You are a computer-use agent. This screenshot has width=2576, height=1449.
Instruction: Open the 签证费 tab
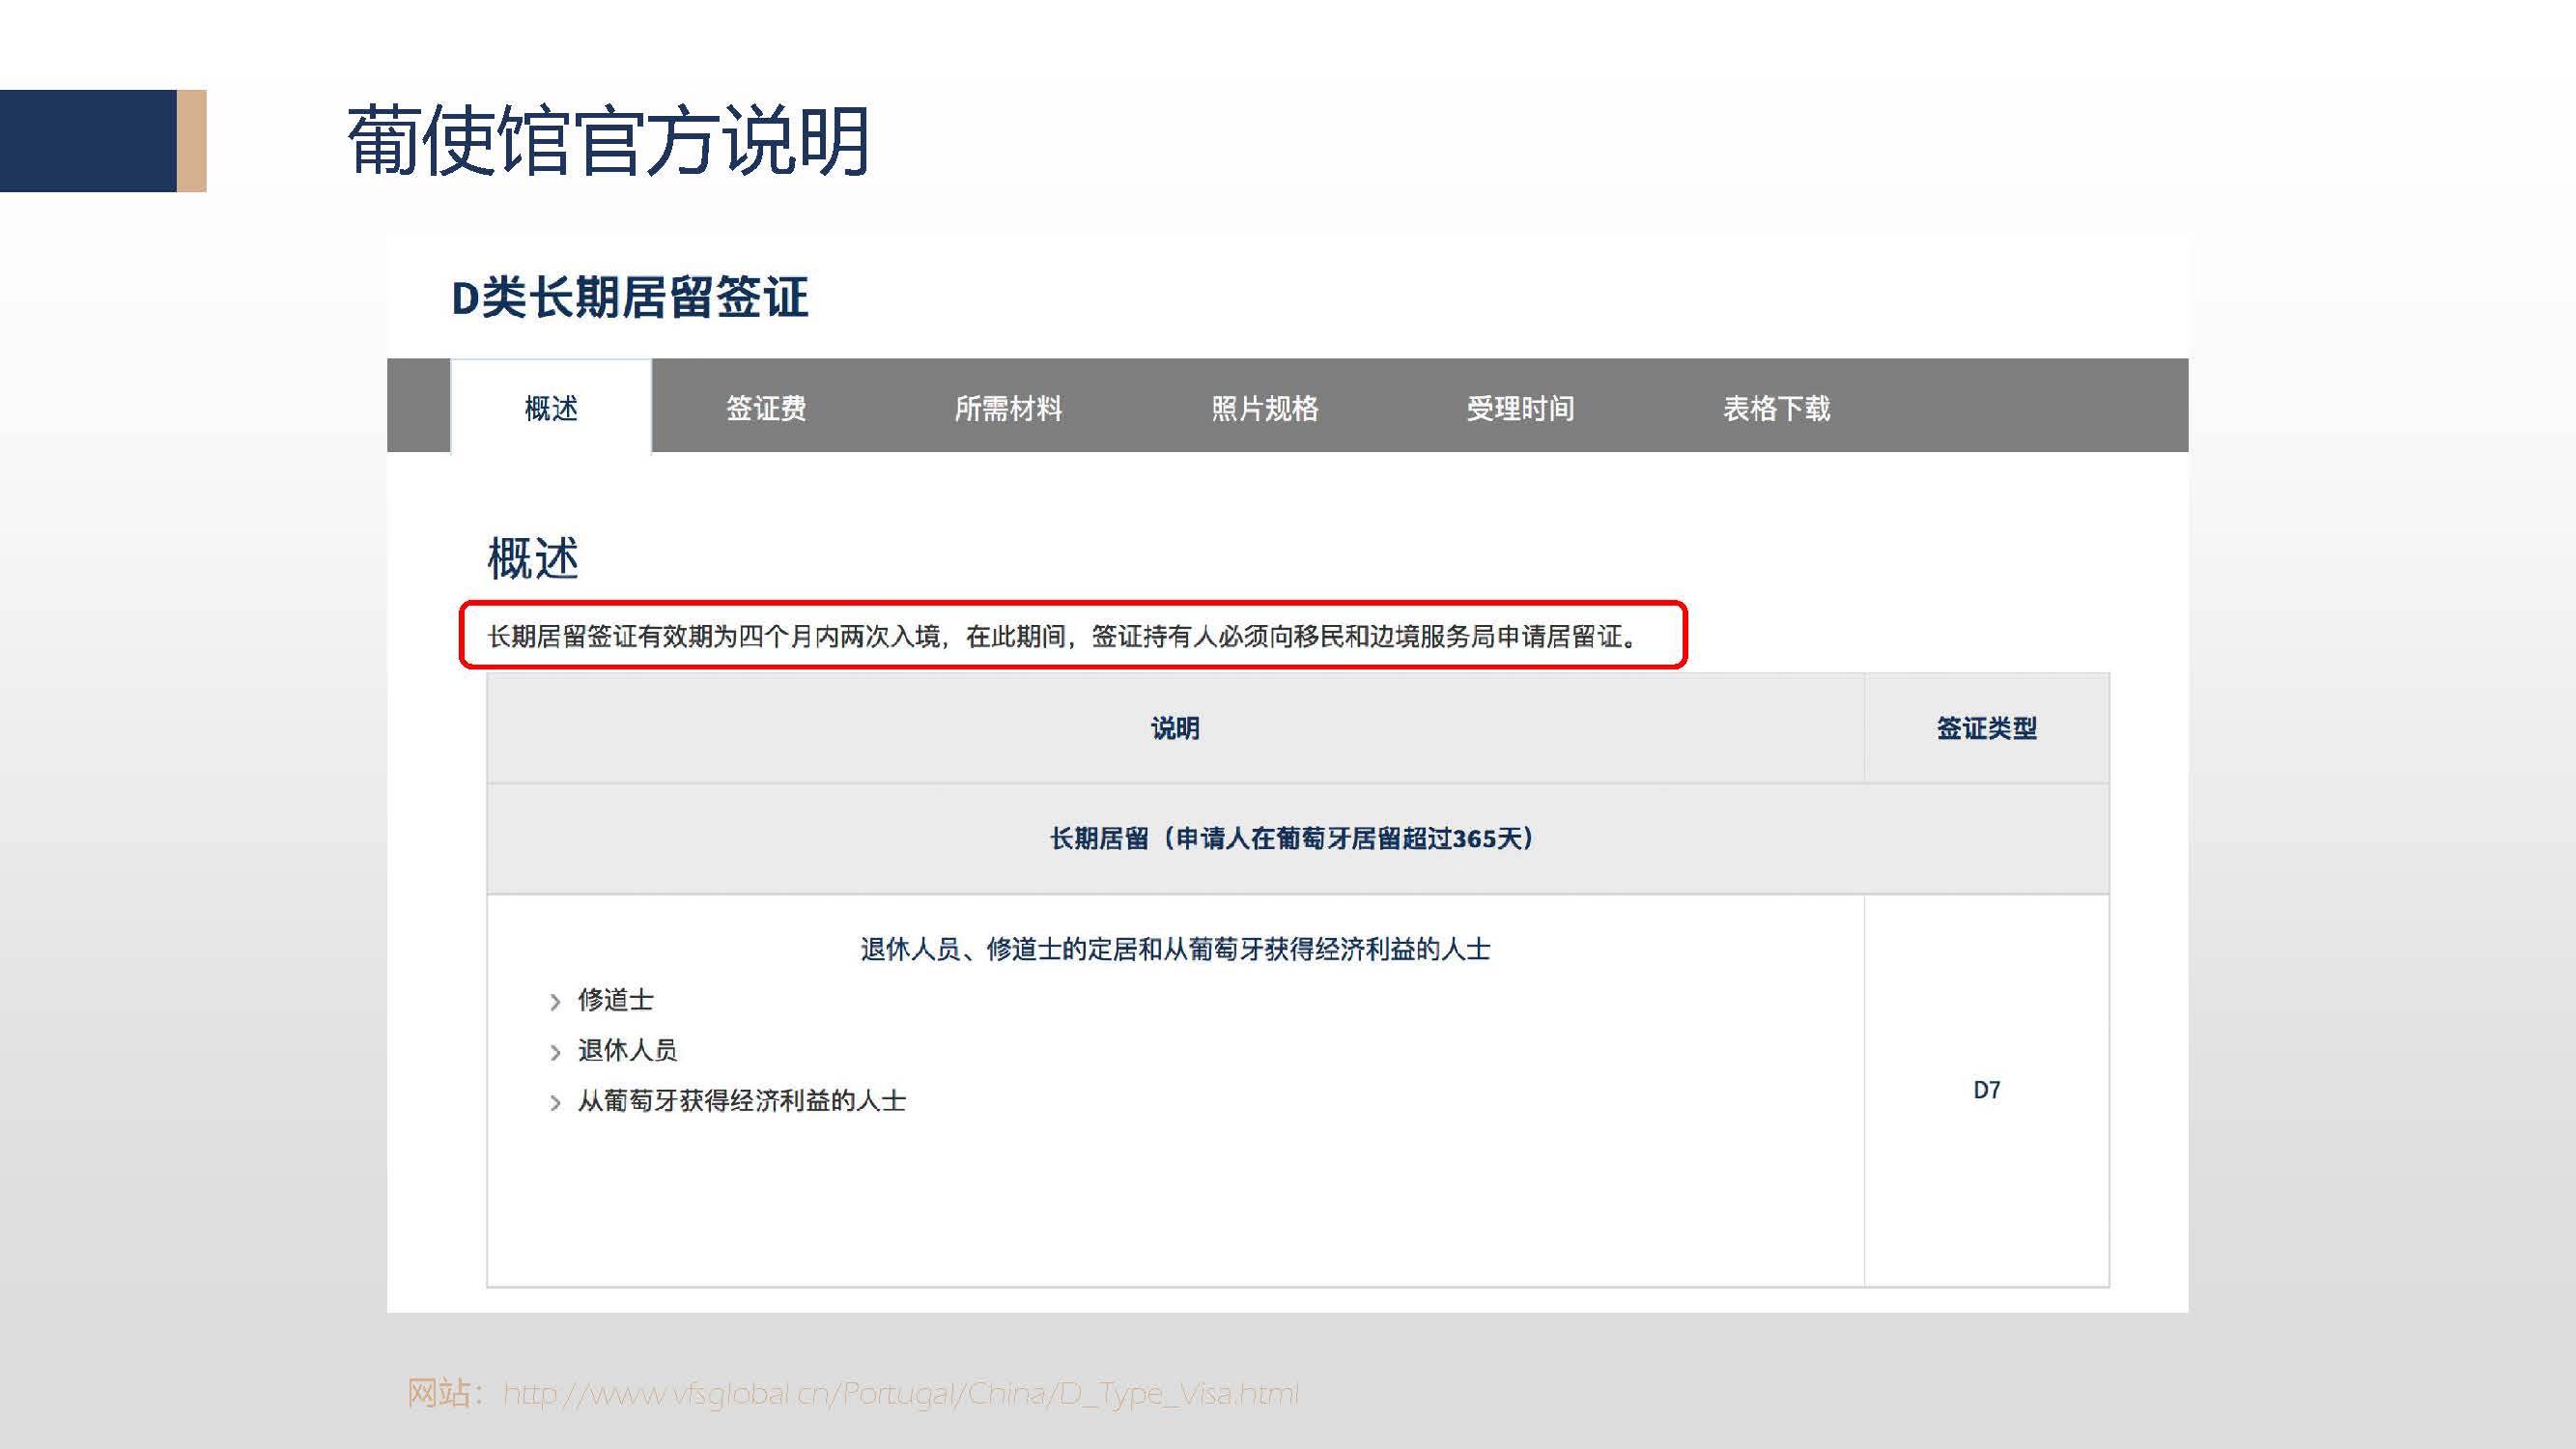(766, 408)
